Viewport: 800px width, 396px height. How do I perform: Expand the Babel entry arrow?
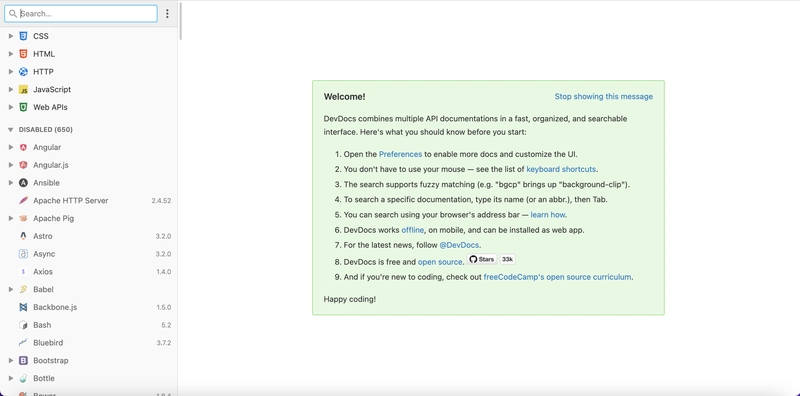tap(11, 289)
